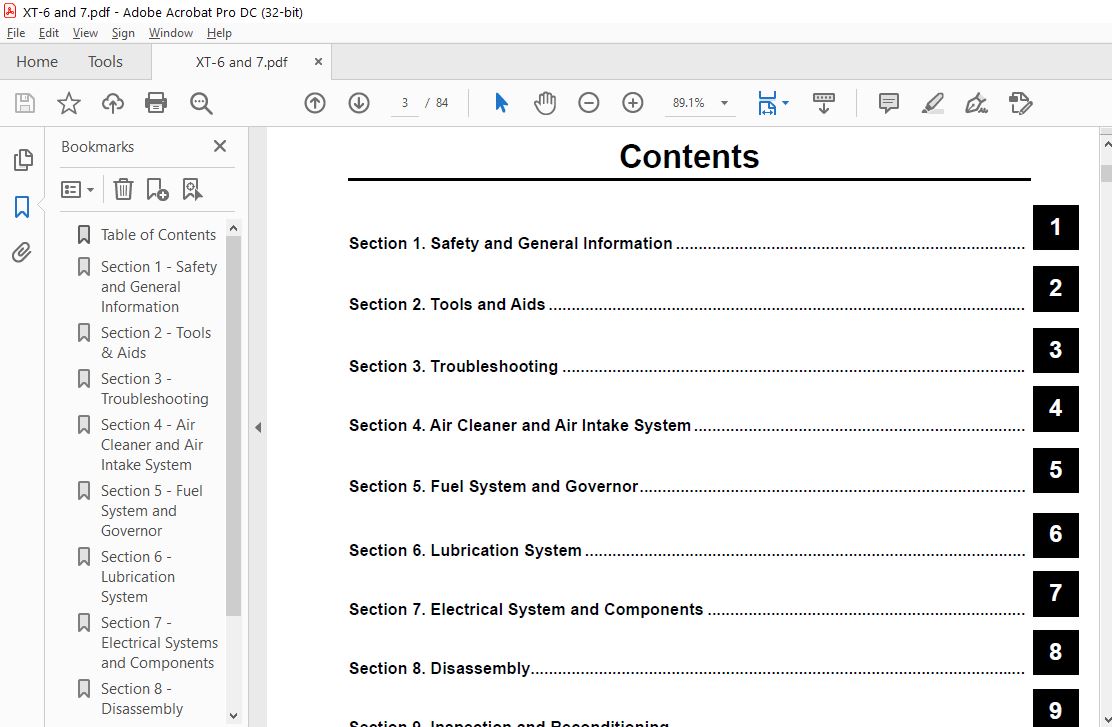Open Section 3 Troubleshooting bookmark
Screen dimensions: 1112x727
click(x=155, y=389)
